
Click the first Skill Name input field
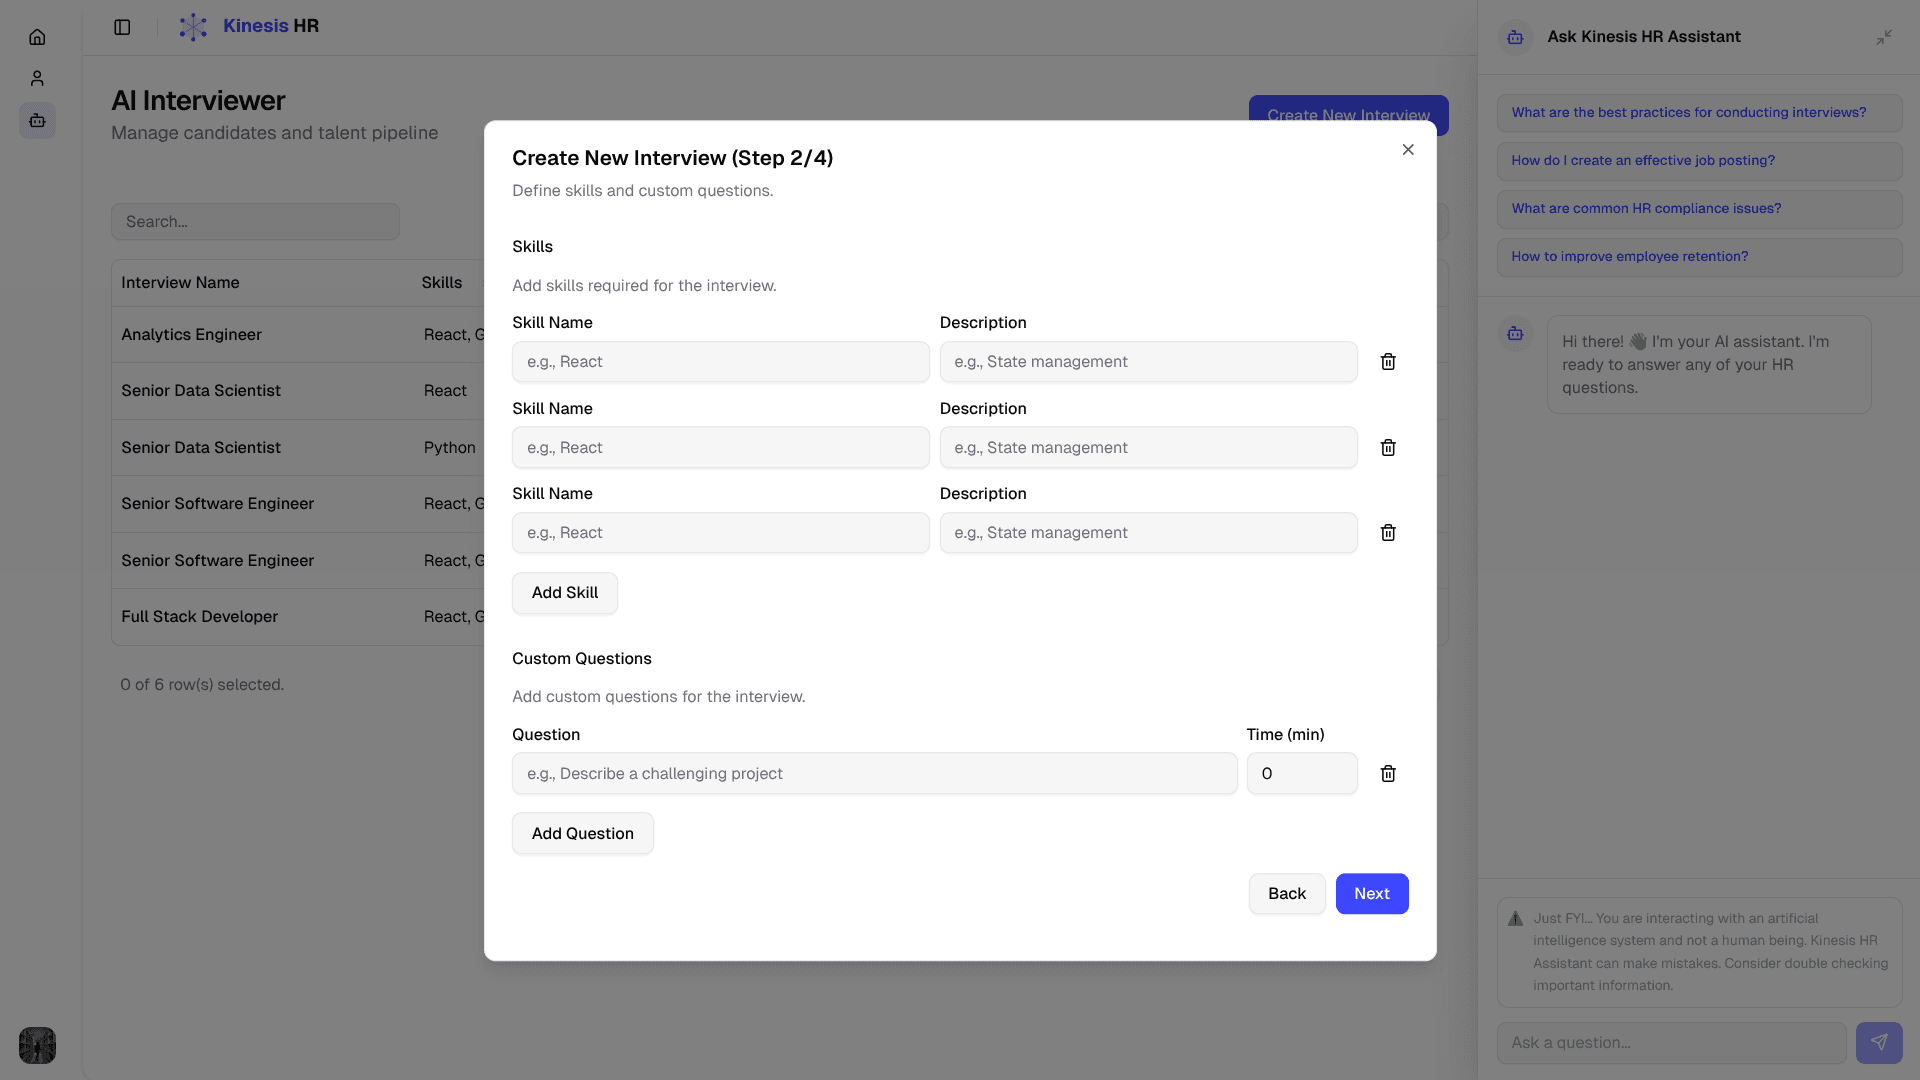[x=720, y=361]
